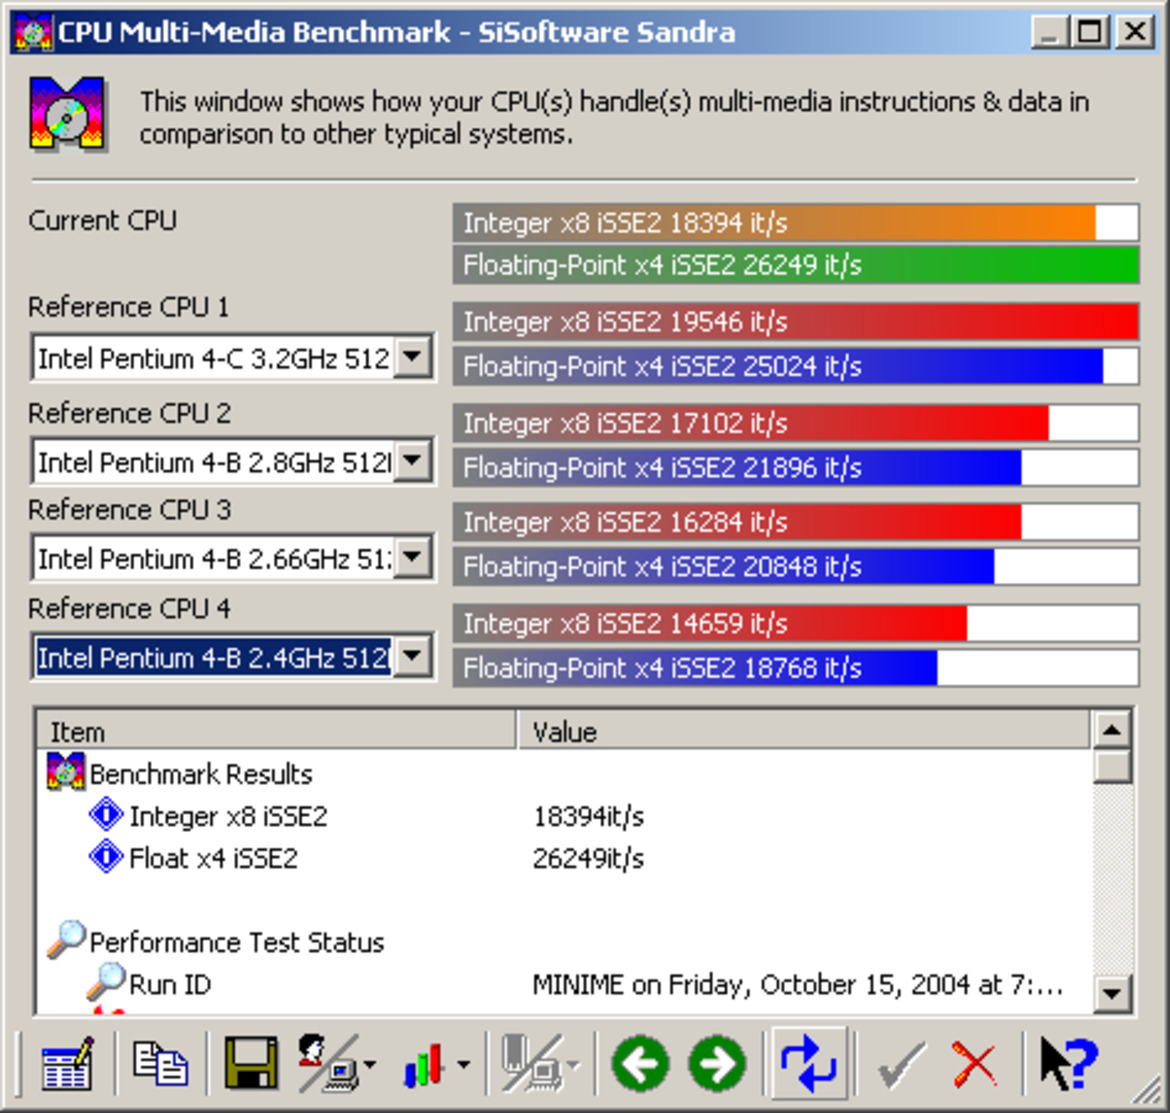This screenshot has width=1170, height=1113.
Task: Open Reference CPU 1 dropdown
Action: (x=413, y=358)
